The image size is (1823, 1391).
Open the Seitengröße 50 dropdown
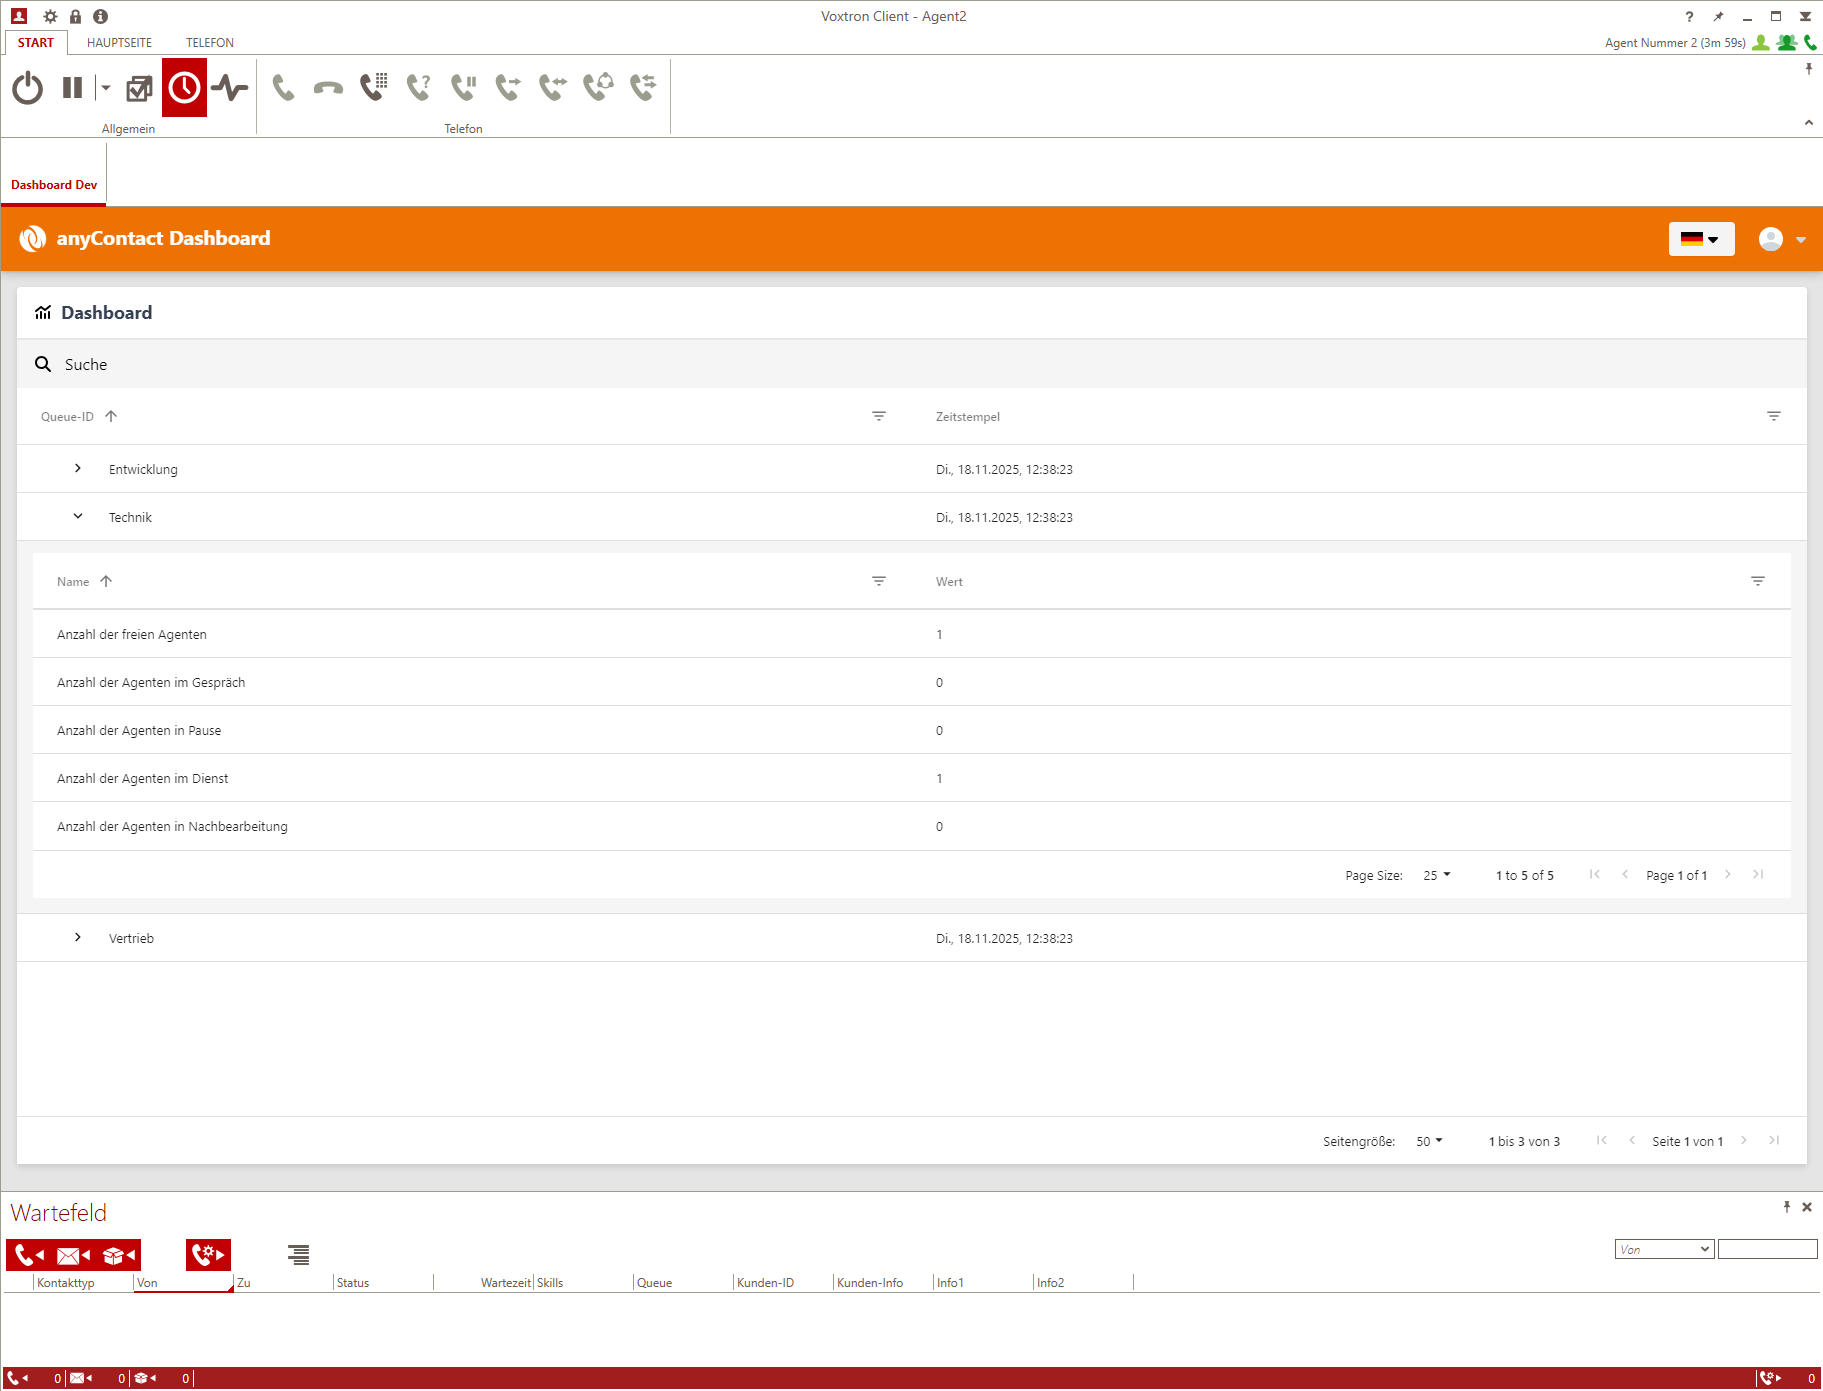pos(1430,1141)
